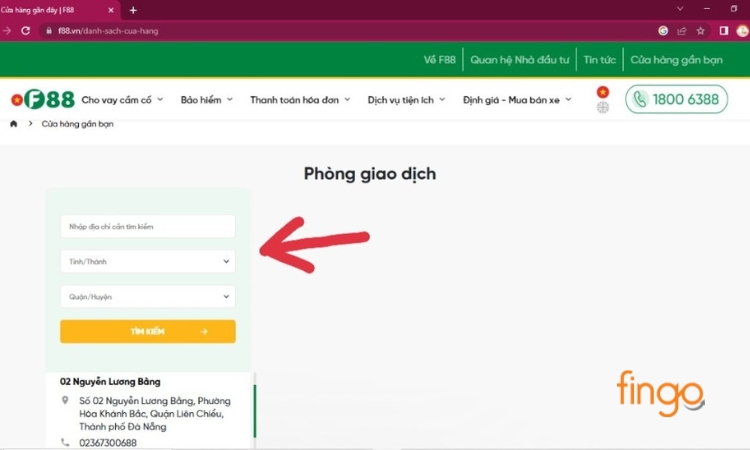Click the browser forward arrow

click(7, 31)
